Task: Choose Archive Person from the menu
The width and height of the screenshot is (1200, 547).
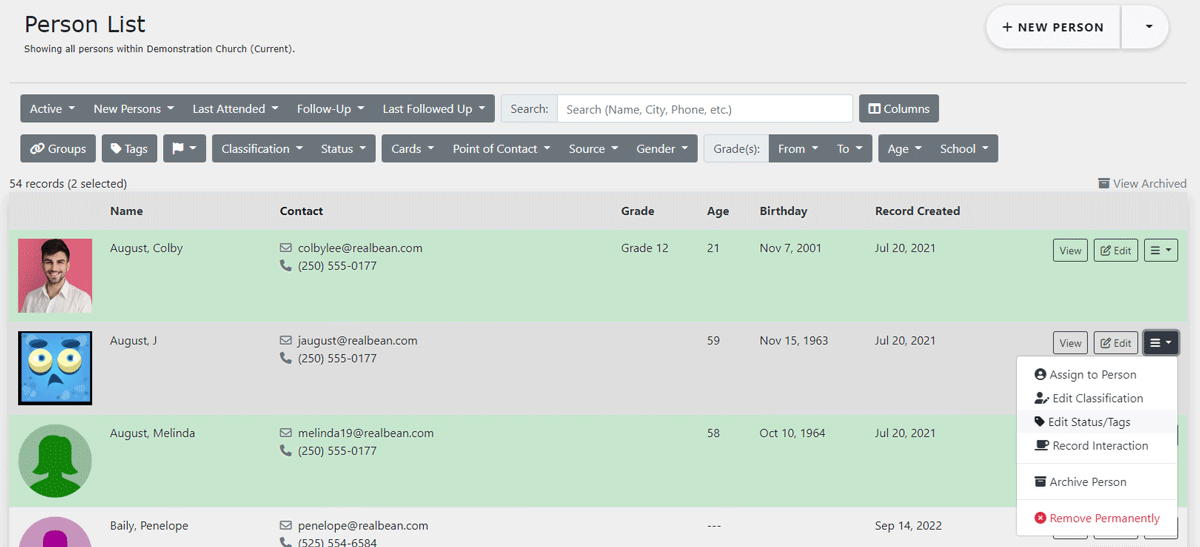Action: tap(1096, 482)
